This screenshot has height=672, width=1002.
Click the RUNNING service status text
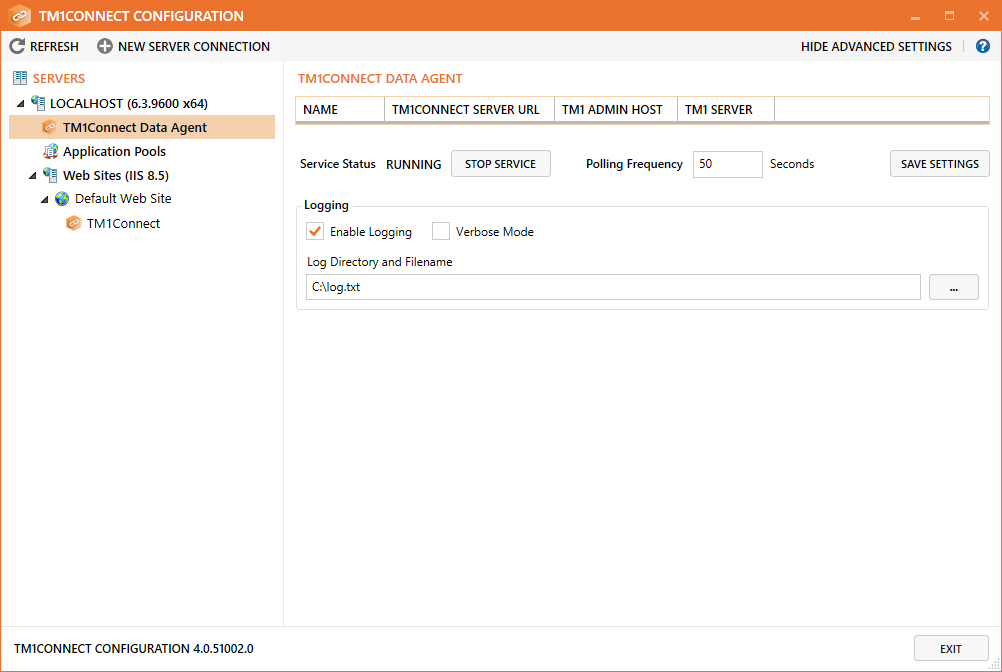tap(413, 164)
